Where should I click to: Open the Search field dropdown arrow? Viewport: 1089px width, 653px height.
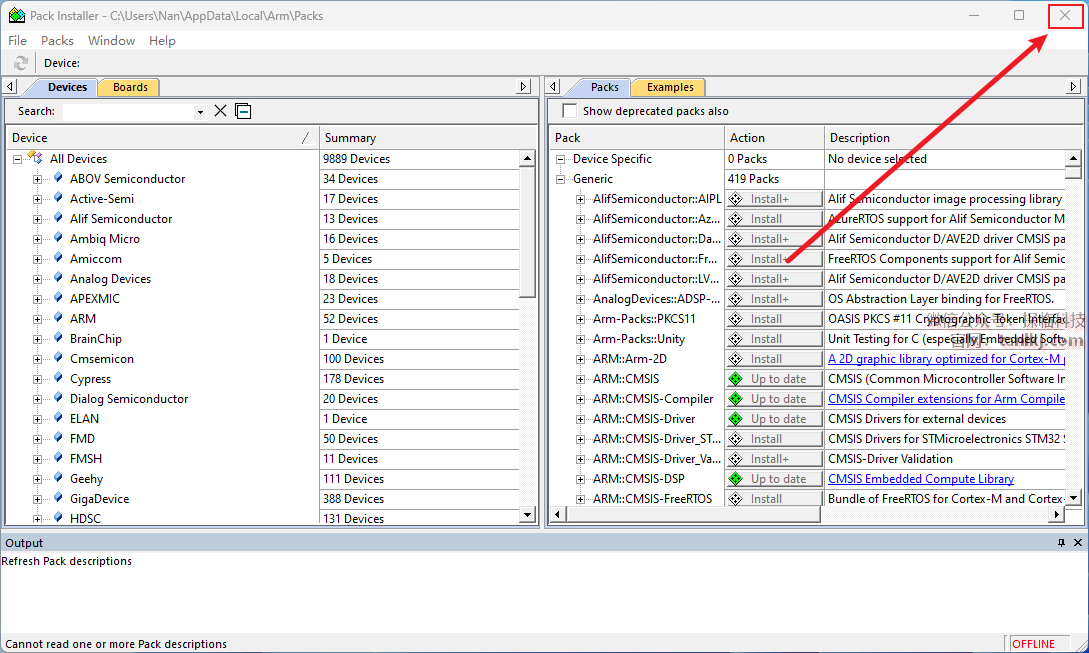200,112
